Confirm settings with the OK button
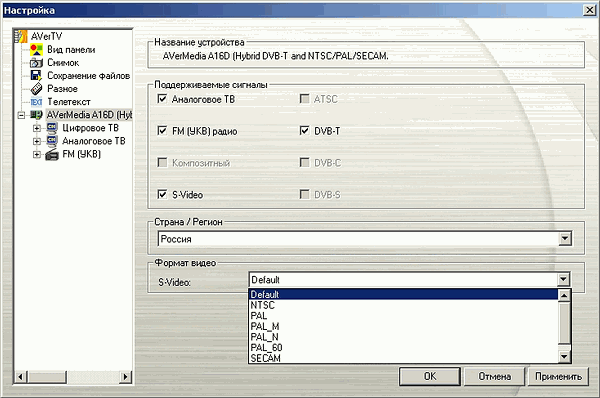The width and height of the screenshot is (600, 398). point(430,377)
